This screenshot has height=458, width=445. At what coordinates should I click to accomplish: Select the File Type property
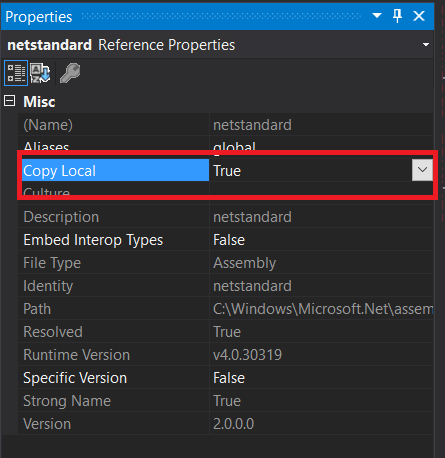(x=52, y=263)
